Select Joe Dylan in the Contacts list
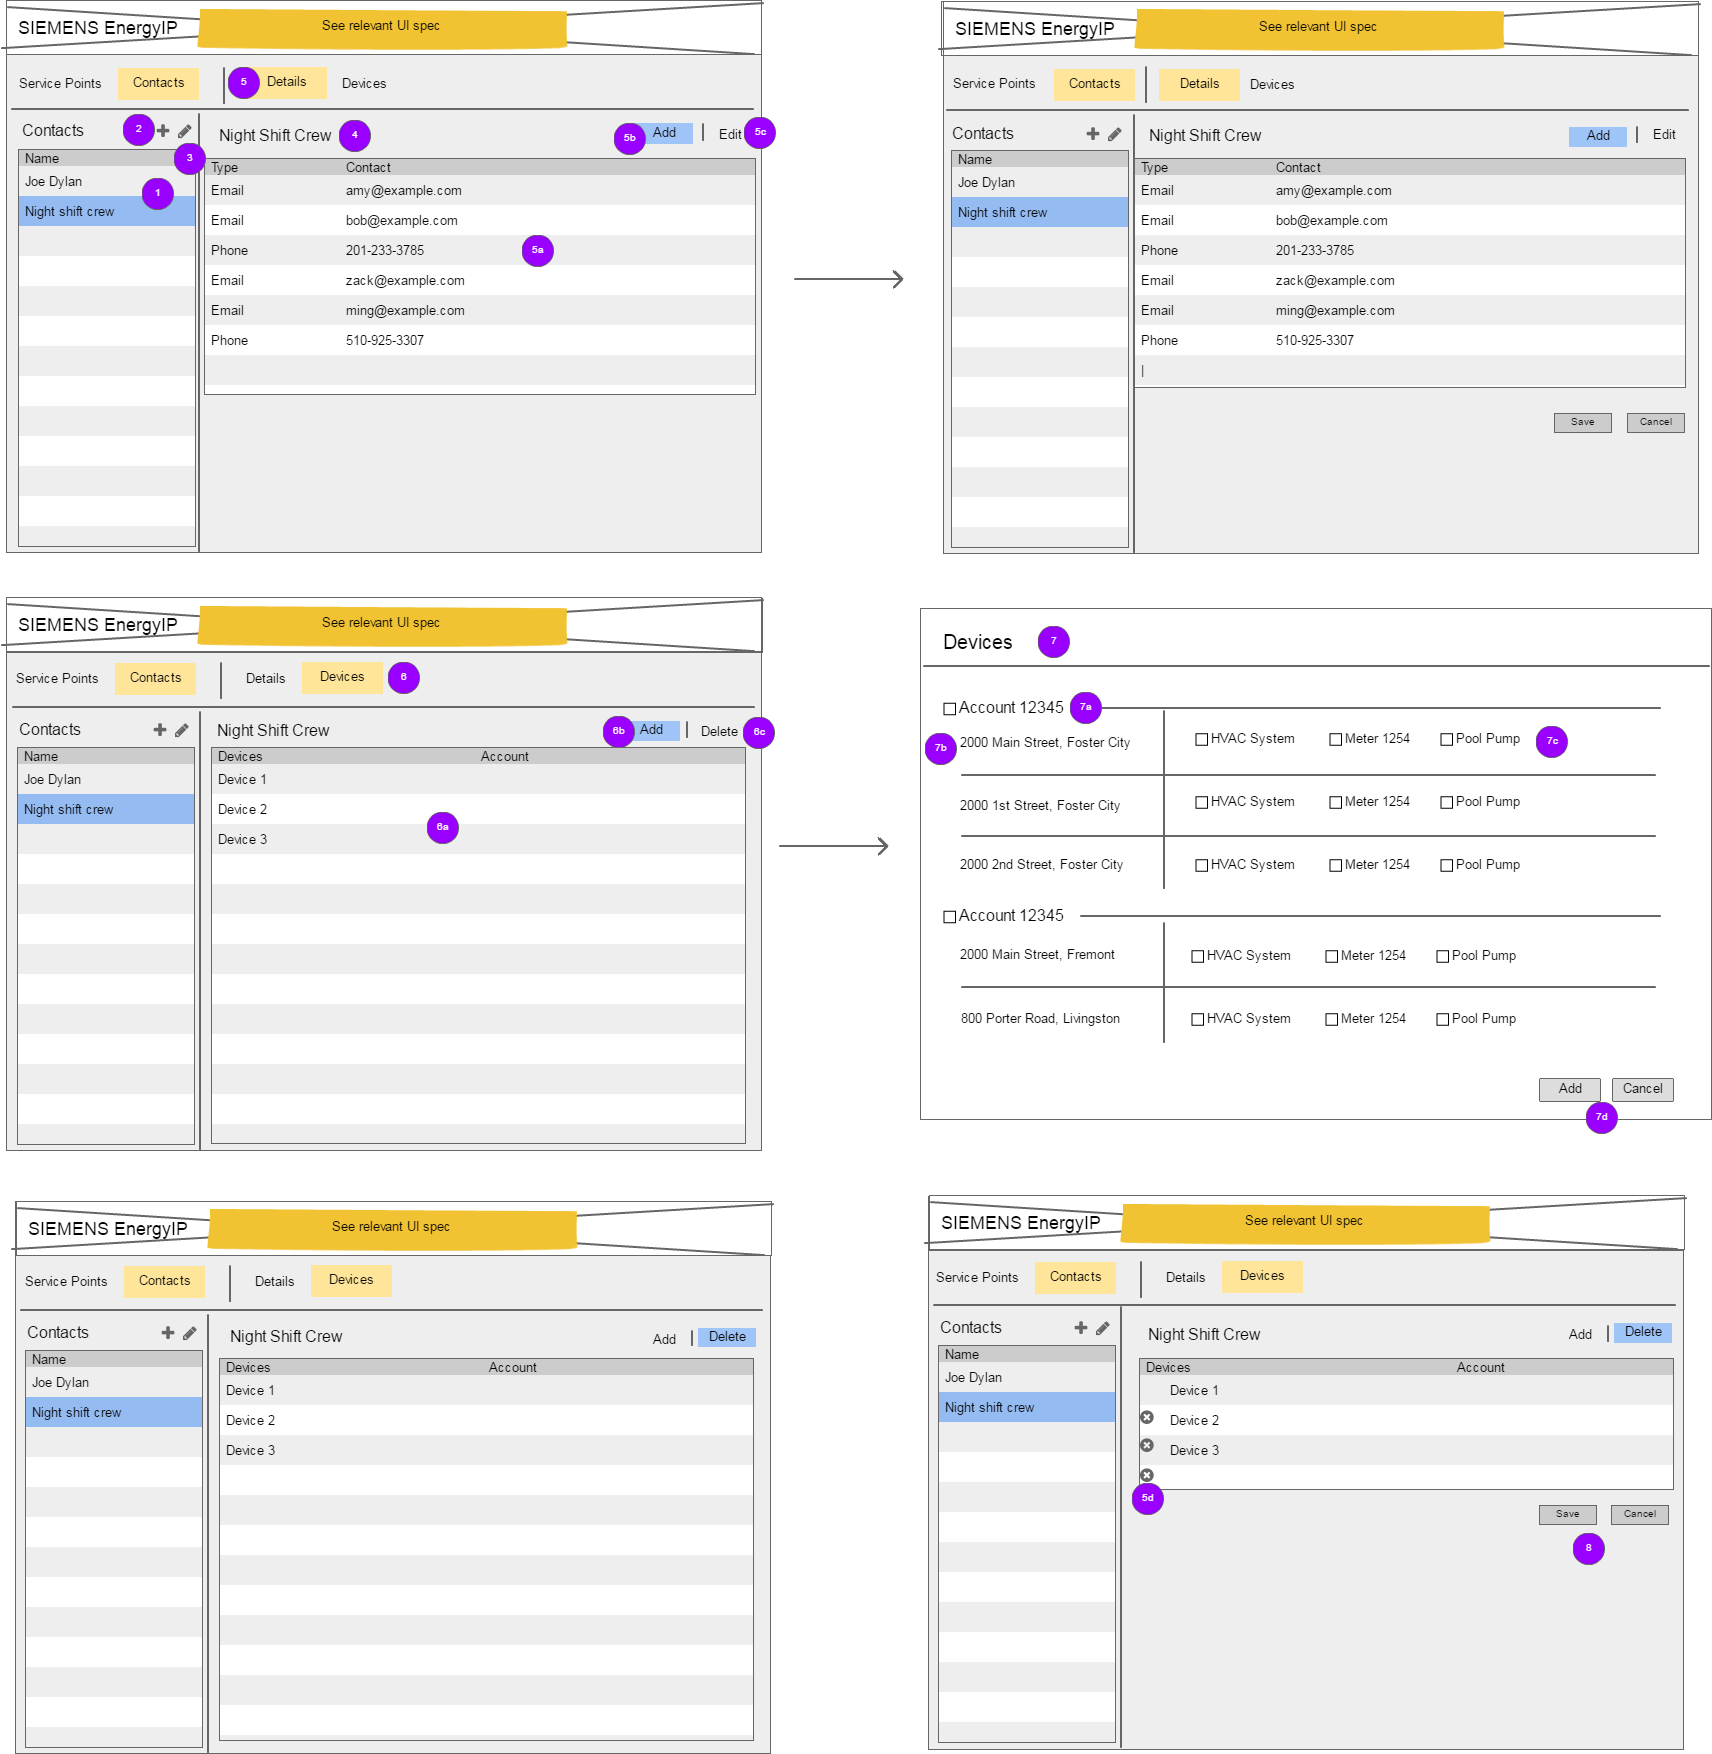Viewport: 1712px width, 1754px height. [53, 181]
